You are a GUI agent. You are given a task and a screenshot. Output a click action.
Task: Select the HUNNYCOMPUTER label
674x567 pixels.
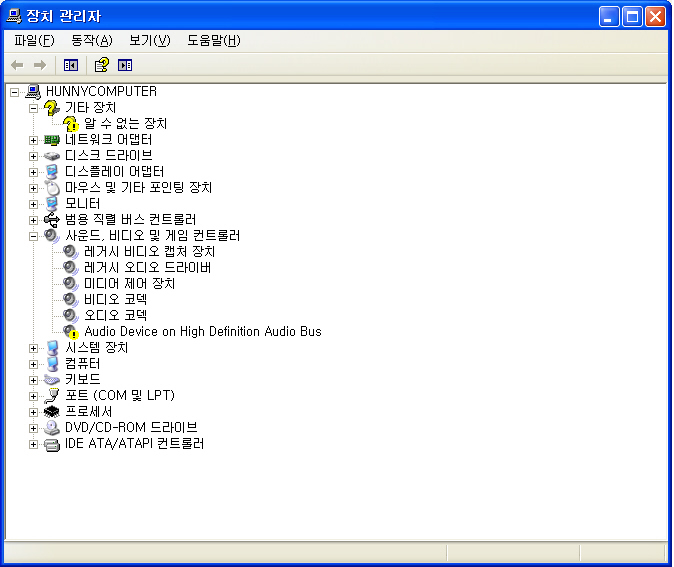tap(101, 92)
